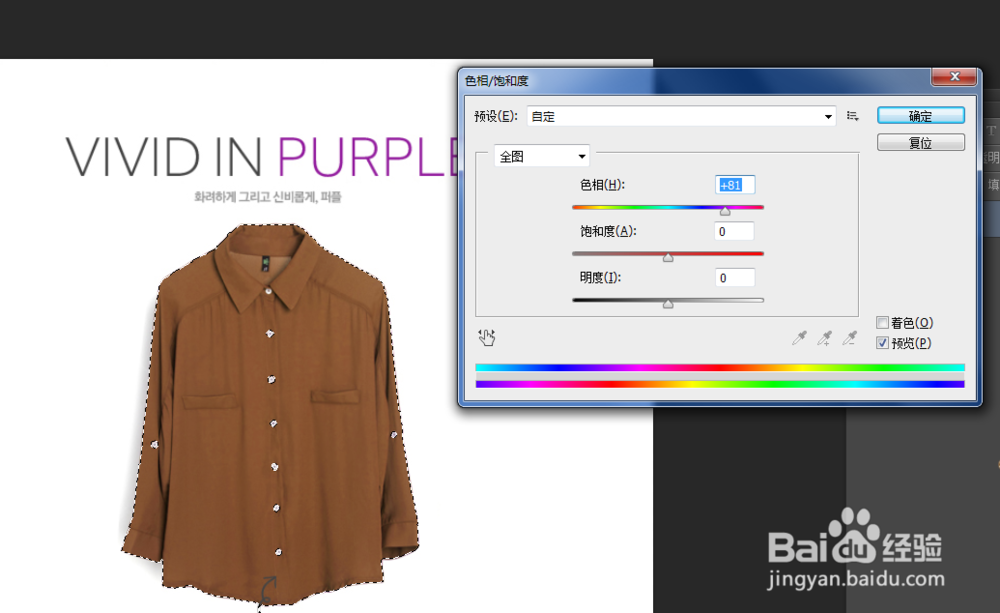
Task: Expand the 全图 channel dropdown
Action: tap(541, 156)
